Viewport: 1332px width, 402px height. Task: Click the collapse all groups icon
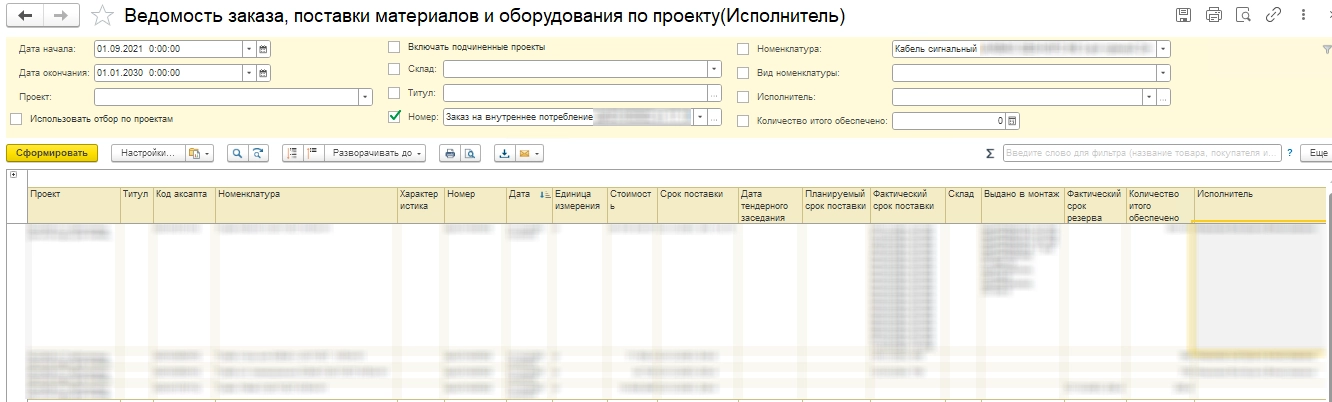[311, 153]
